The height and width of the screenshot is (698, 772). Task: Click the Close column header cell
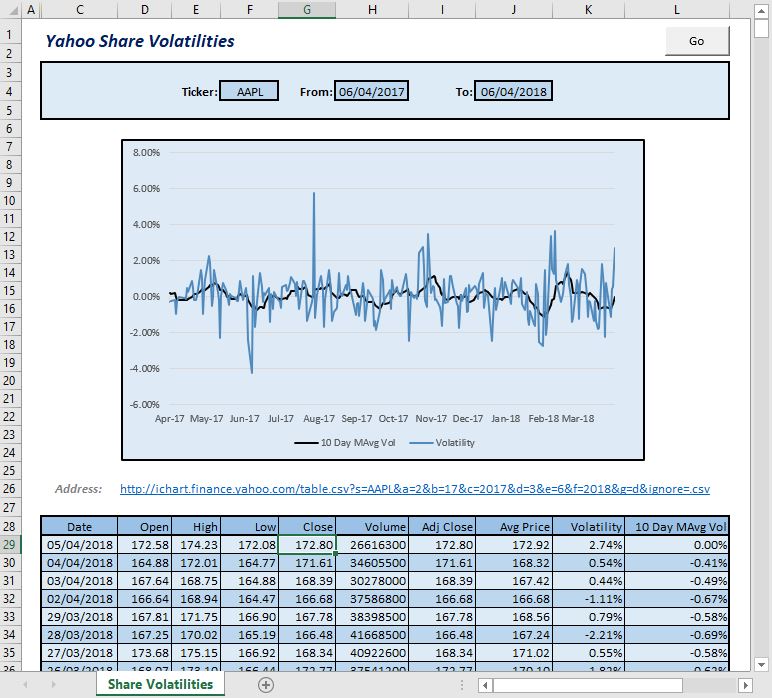(307, 527)
